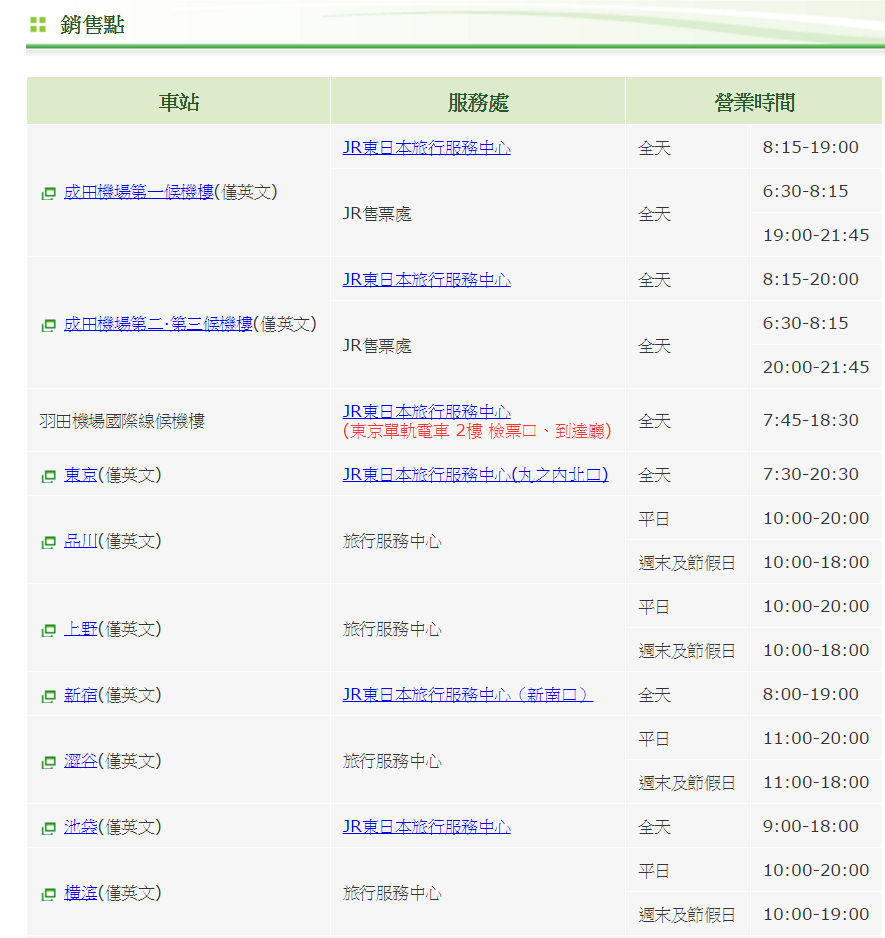Click the 11:00-20:00 hours cell
This screenshot has height=938, width=885.
(x=816, y=738)
